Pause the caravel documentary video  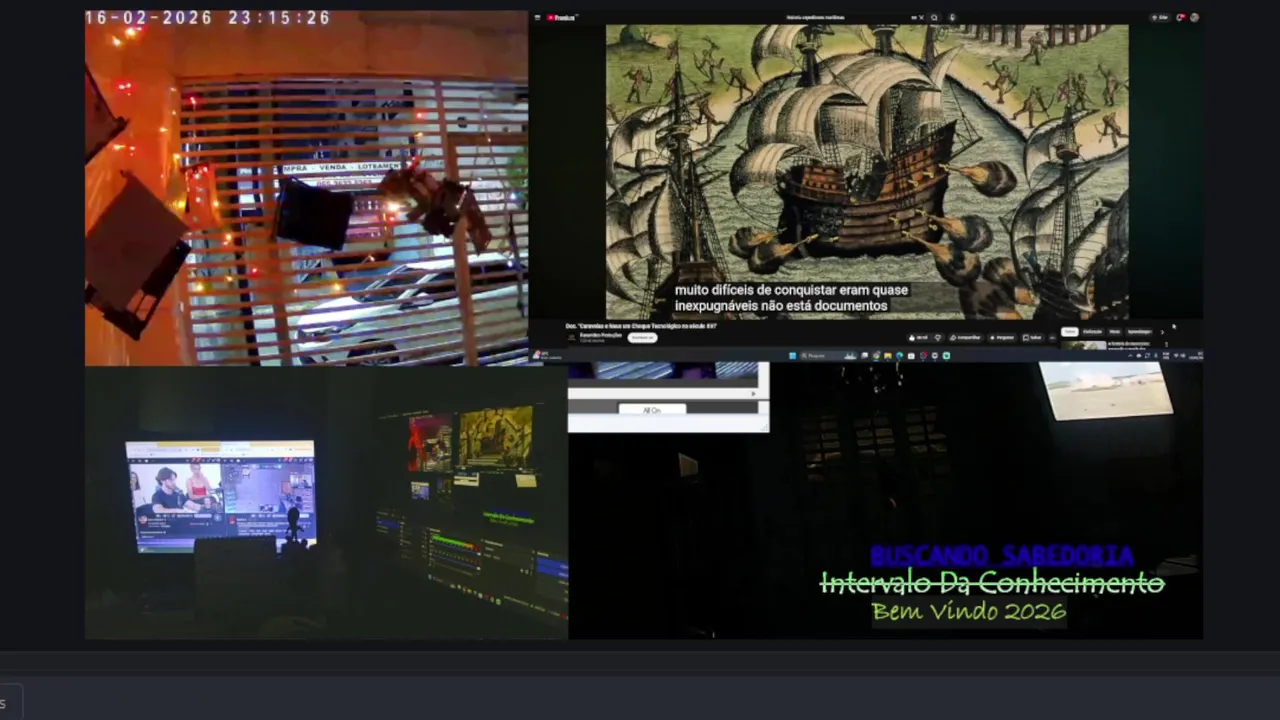point(867,172)
